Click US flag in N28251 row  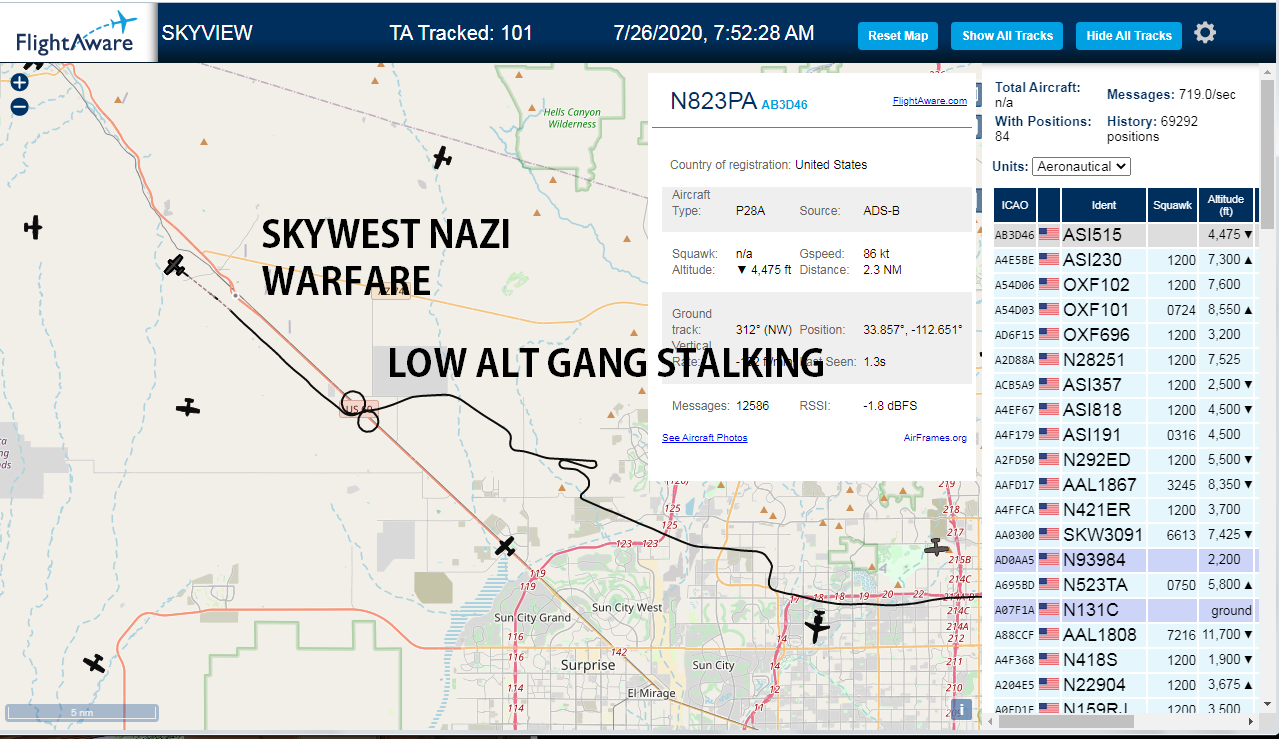click(1049, 360)
